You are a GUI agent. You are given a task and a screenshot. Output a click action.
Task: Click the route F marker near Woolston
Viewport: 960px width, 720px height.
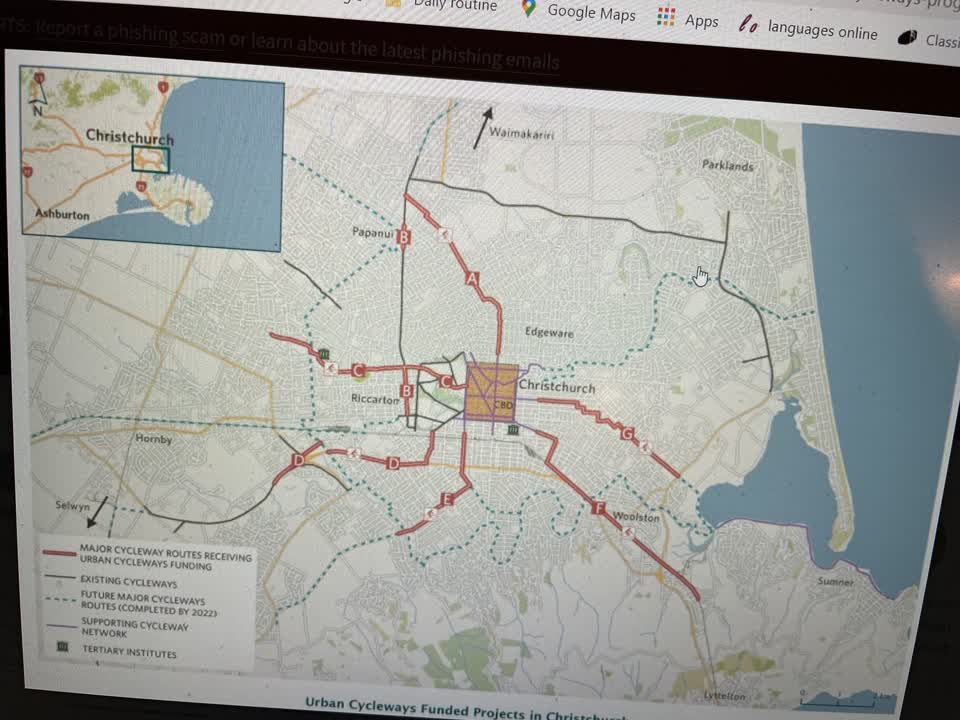coord(599,508)
